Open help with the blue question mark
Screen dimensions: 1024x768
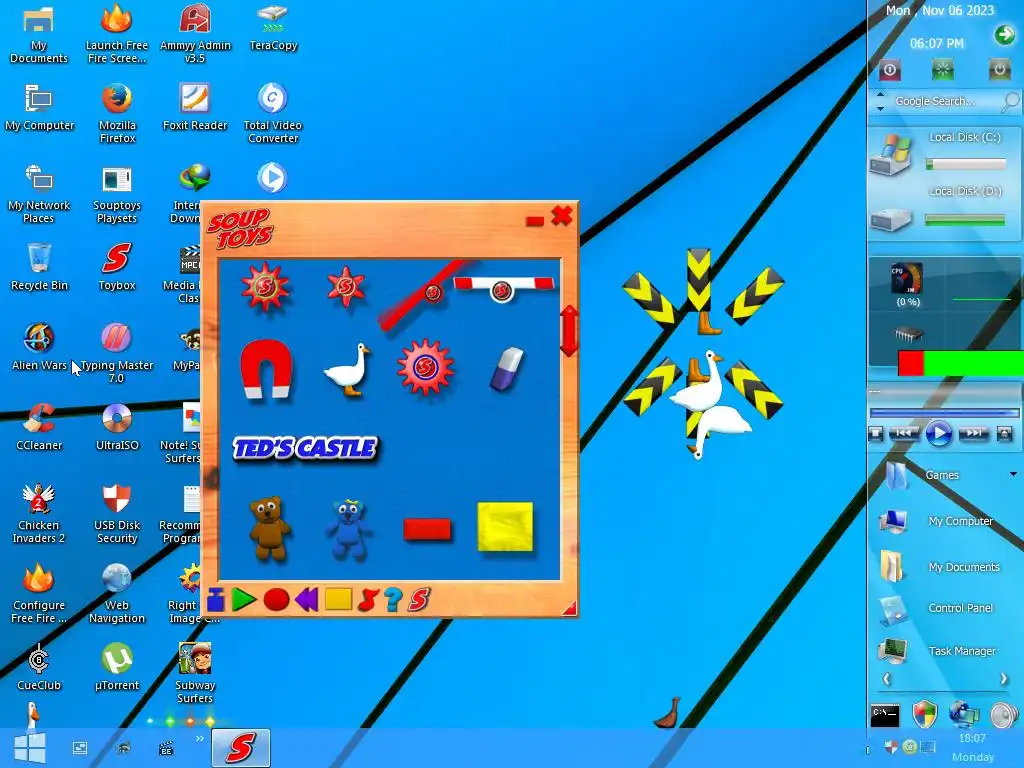393,600
